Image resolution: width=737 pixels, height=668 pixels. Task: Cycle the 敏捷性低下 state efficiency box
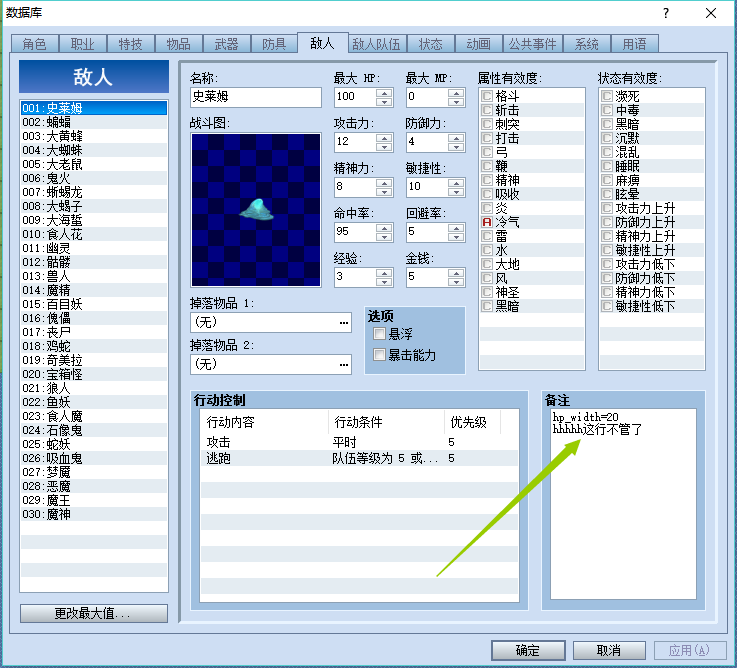607,306
